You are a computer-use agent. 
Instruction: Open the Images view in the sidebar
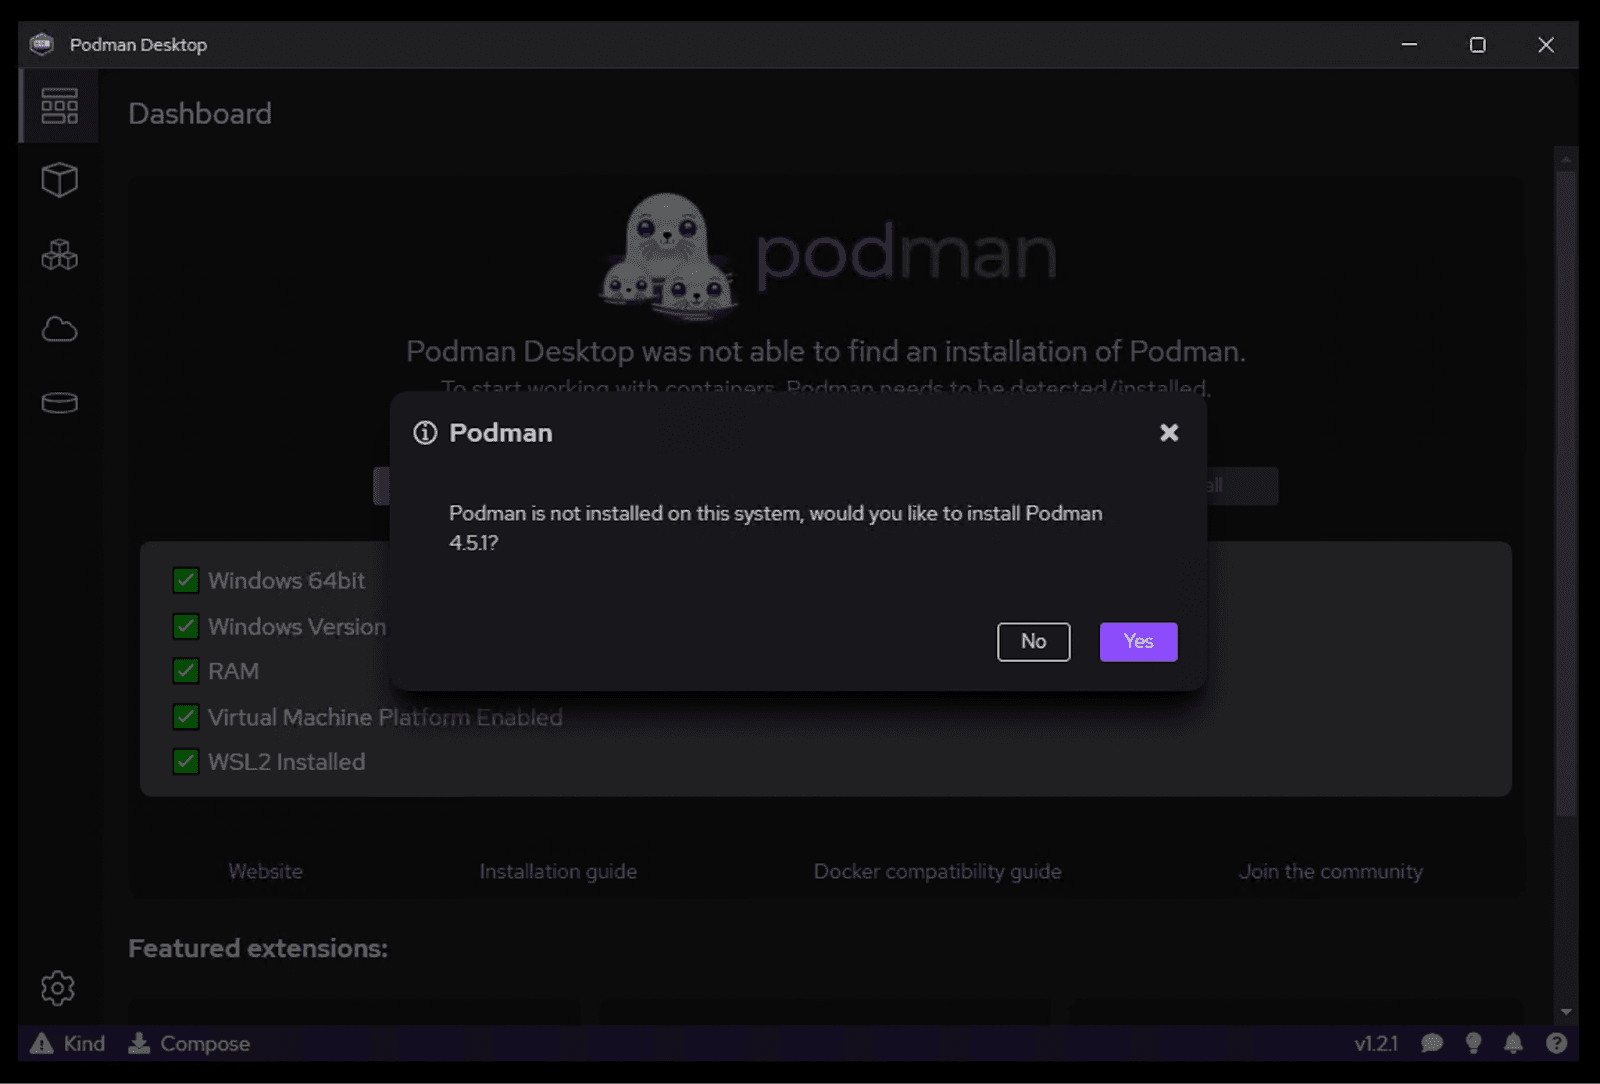point(60,330)
